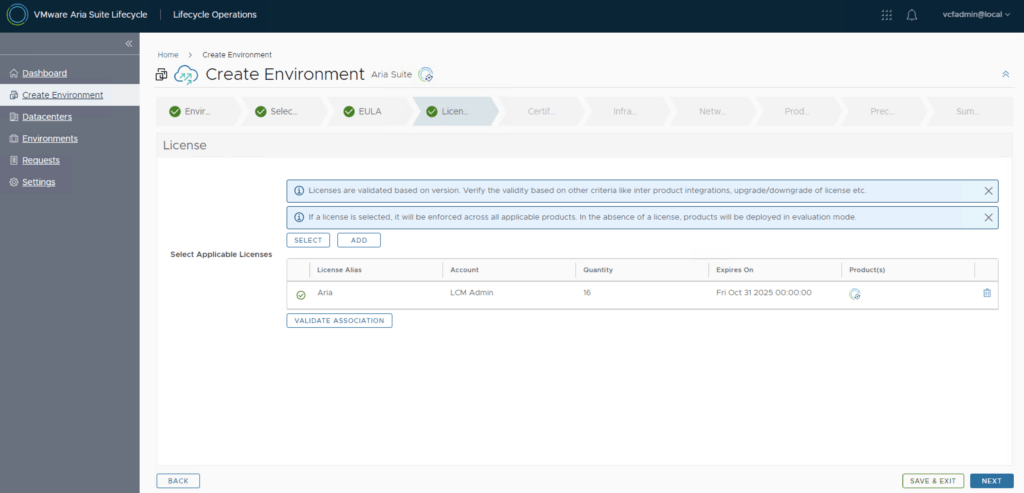Jump to the first Environment wizard step
Image resolution: width=1024 pixels, height=493 pixels.
[x=195, y=112]
